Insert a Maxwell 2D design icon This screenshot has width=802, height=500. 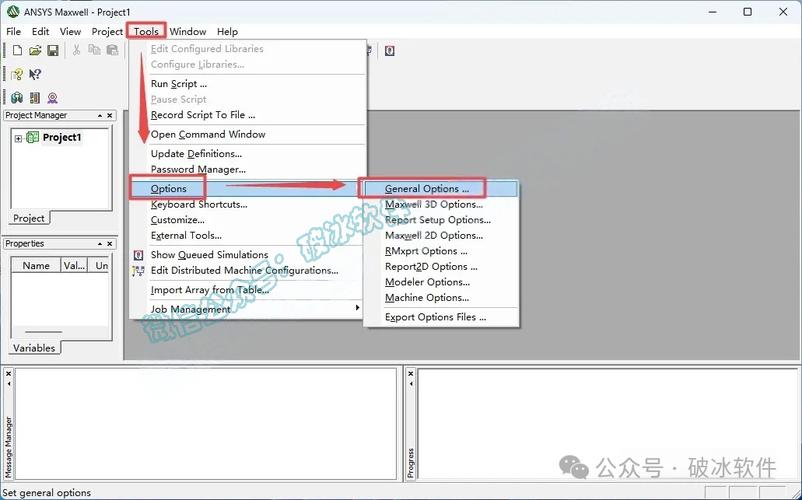coord(35,98)
